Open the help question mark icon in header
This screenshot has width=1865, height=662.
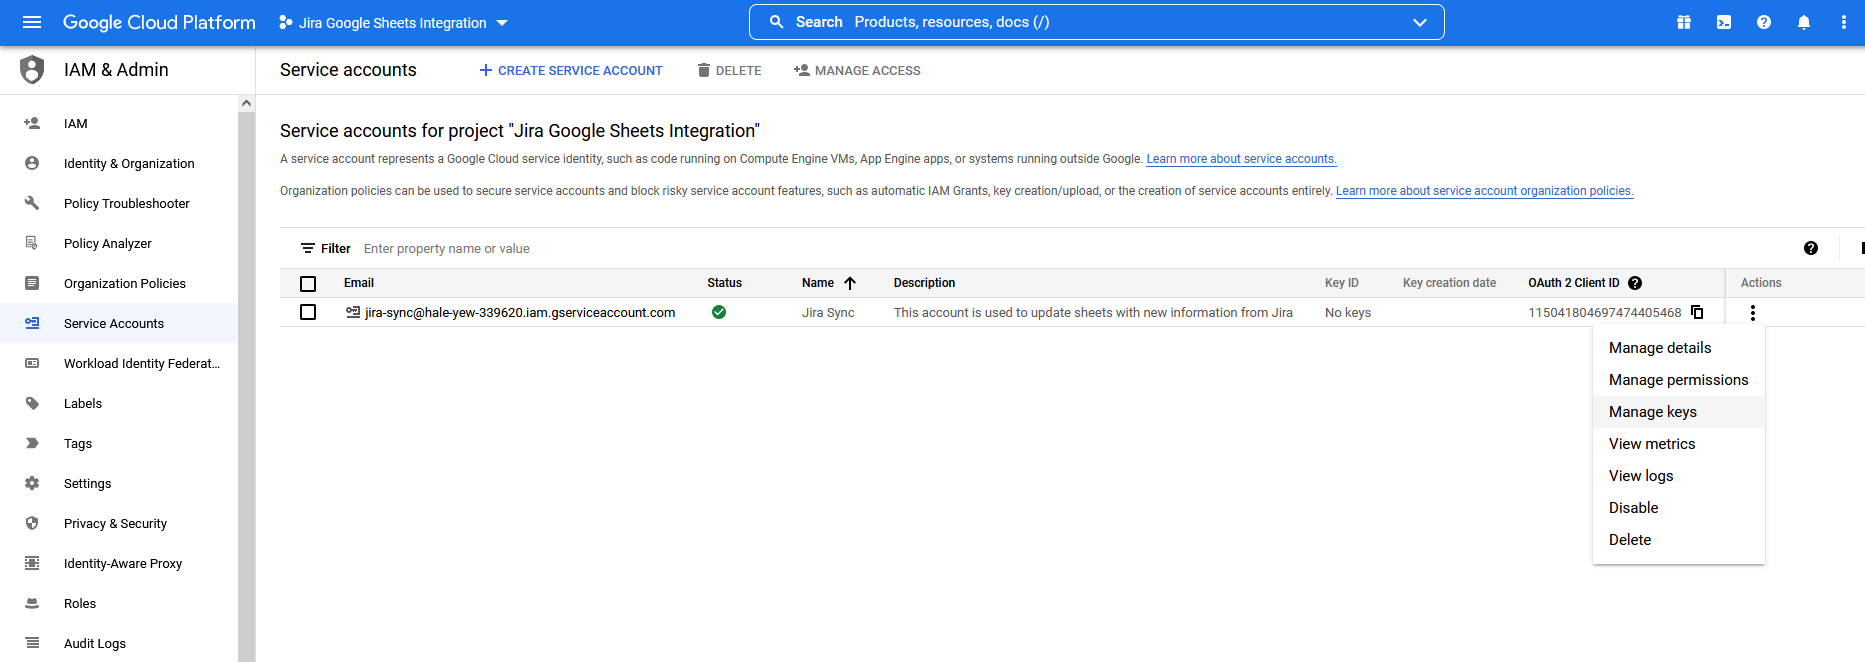click(x=1764, y=22)
